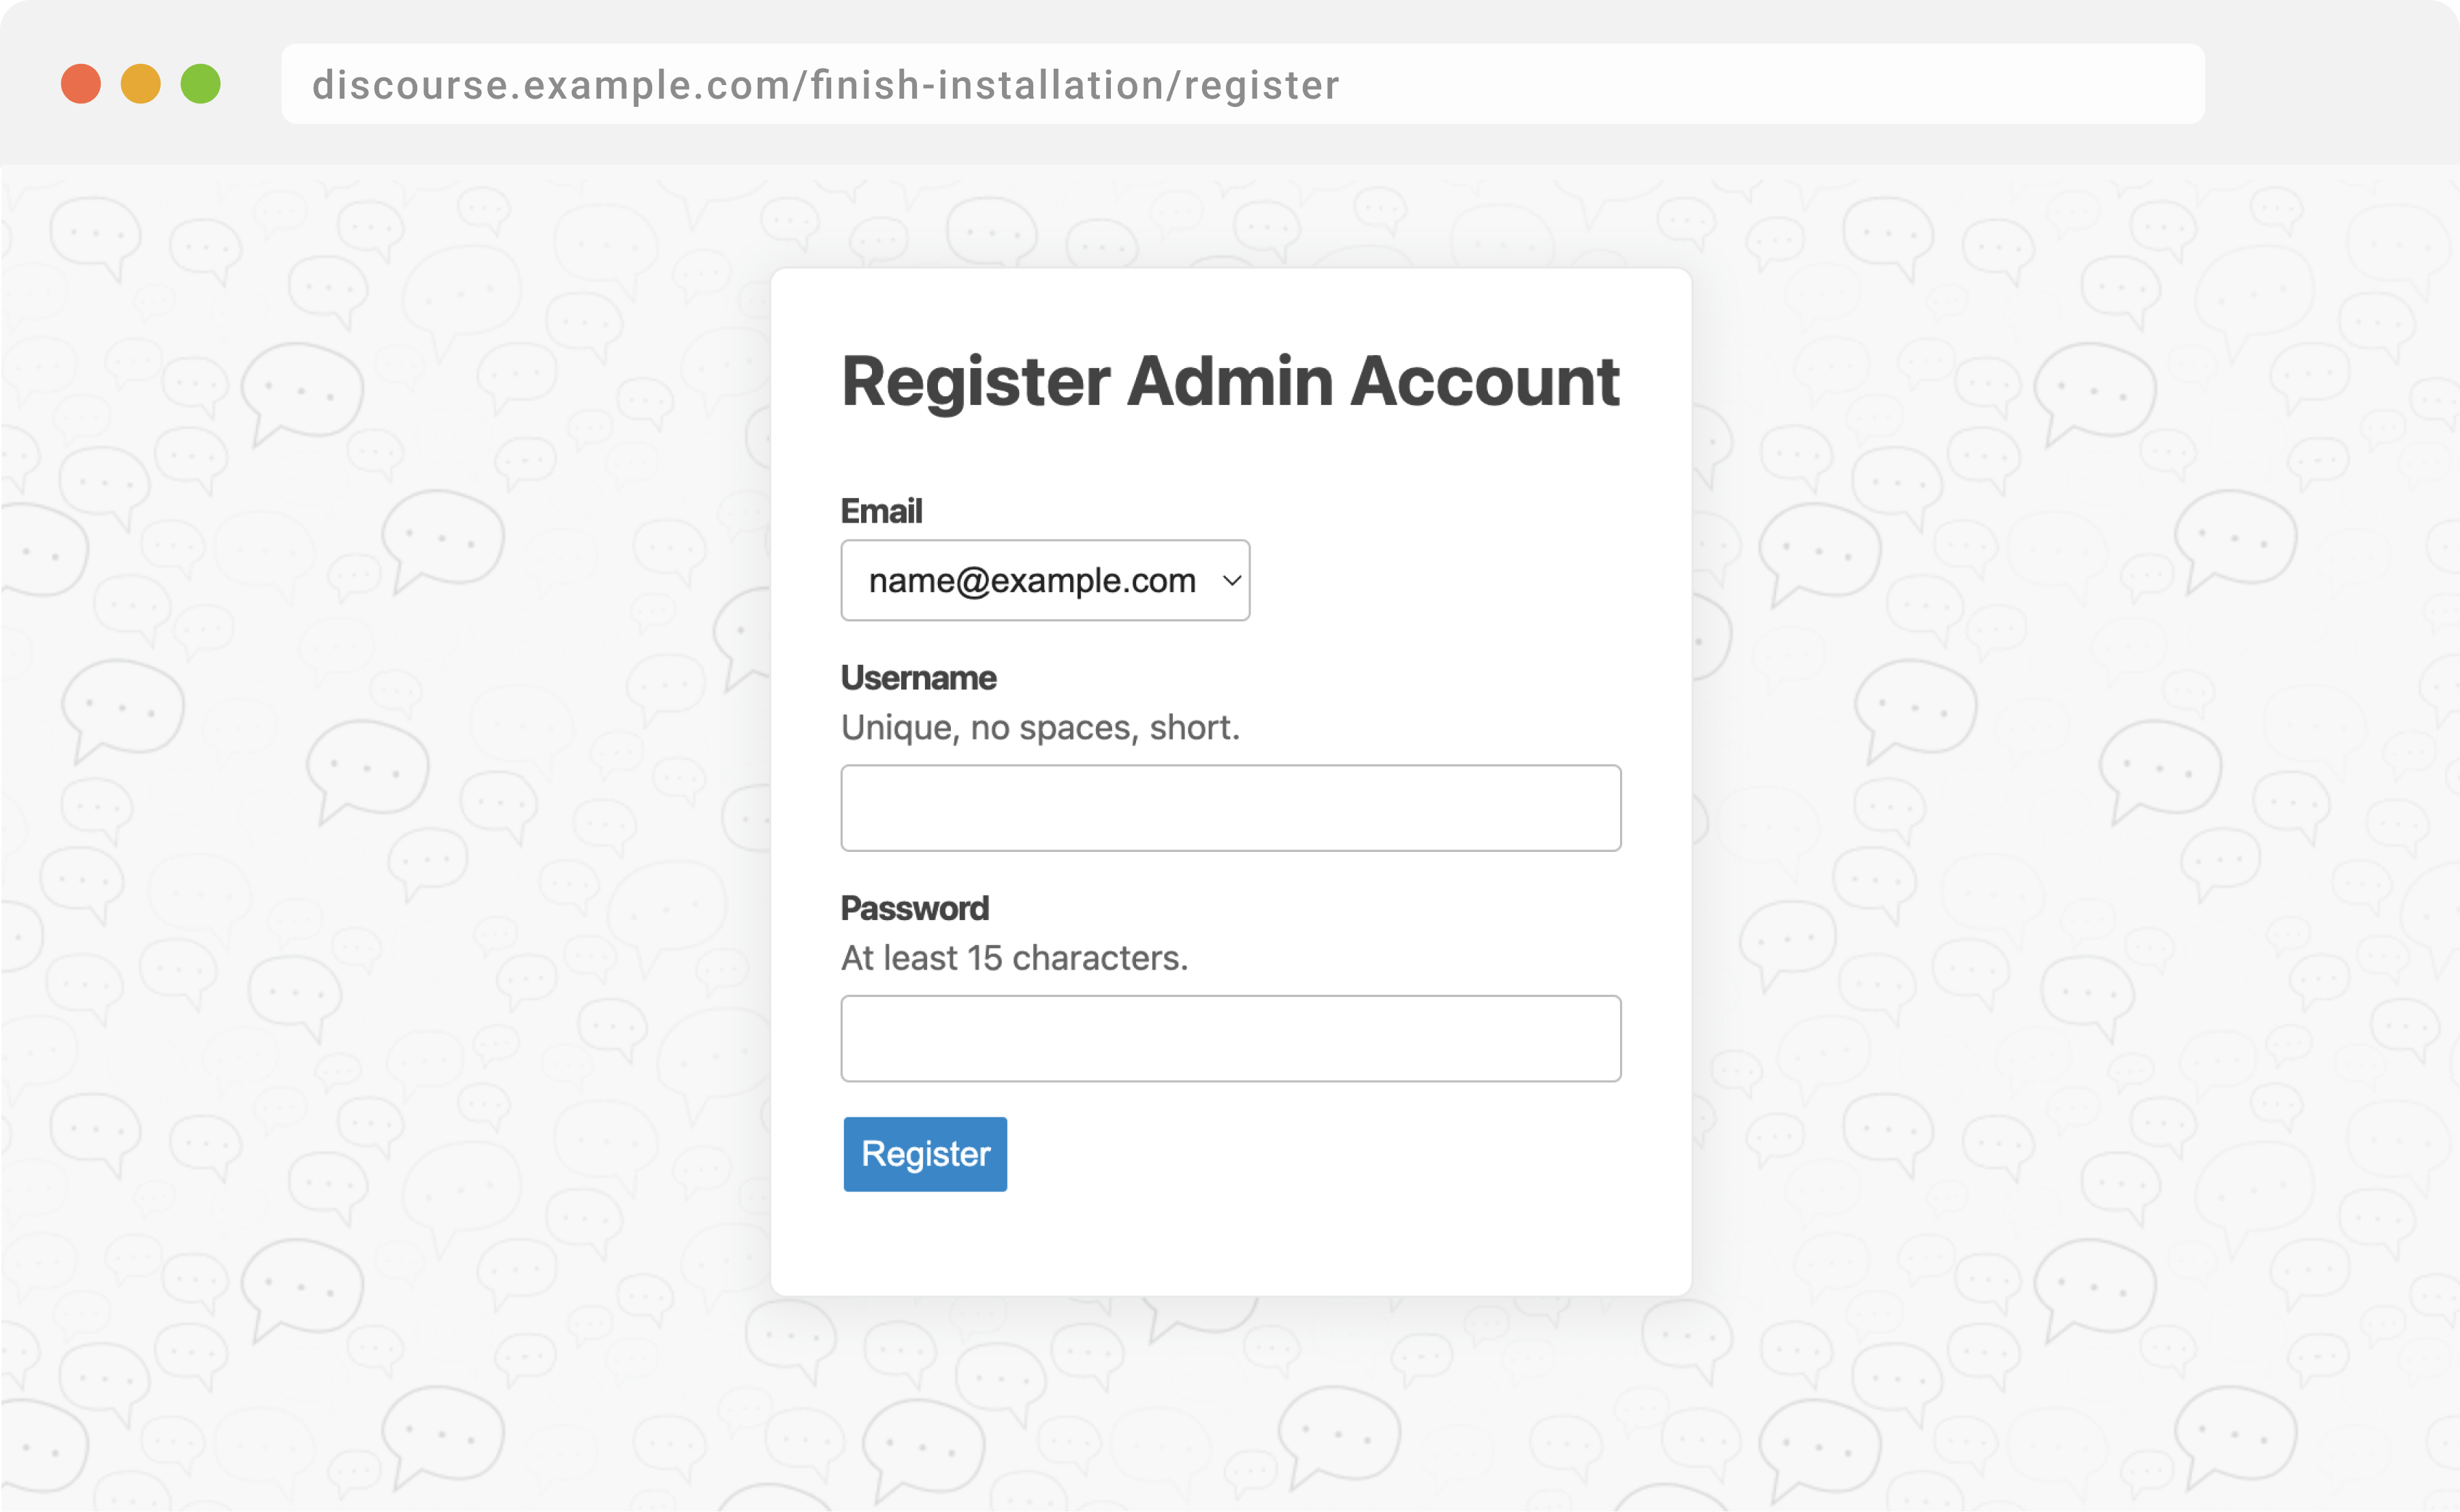Click the "At least 15 characters." hint

pyautogui.click(x=1014, y=957)
